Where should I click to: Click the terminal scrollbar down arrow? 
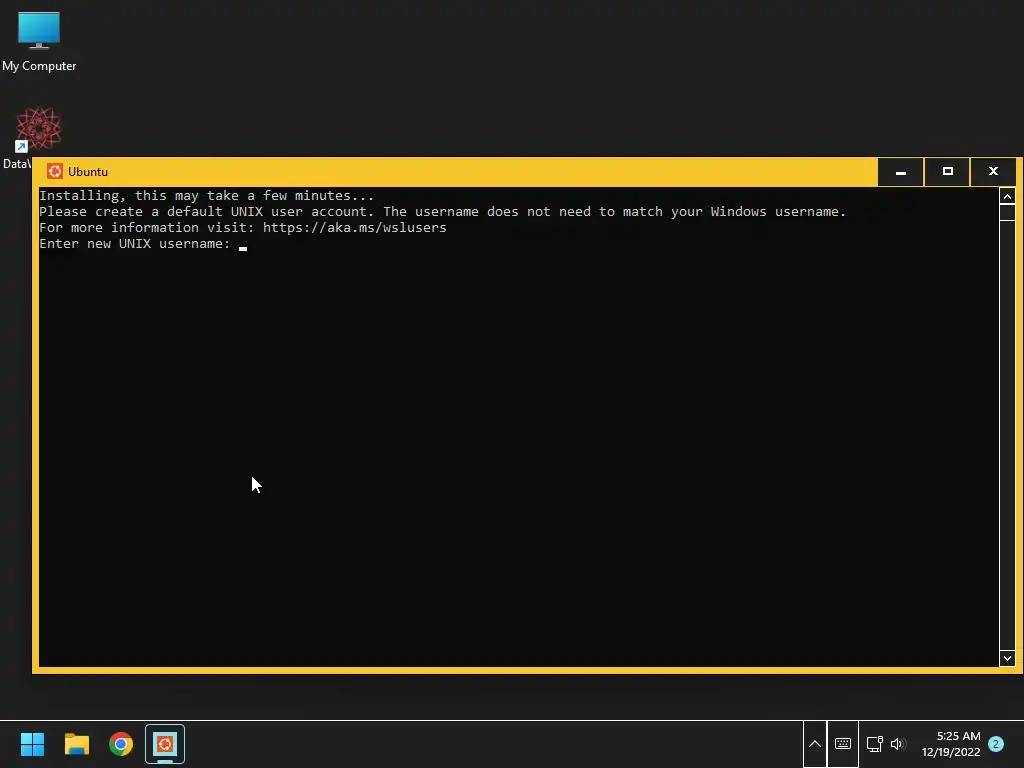point(1007,658)
